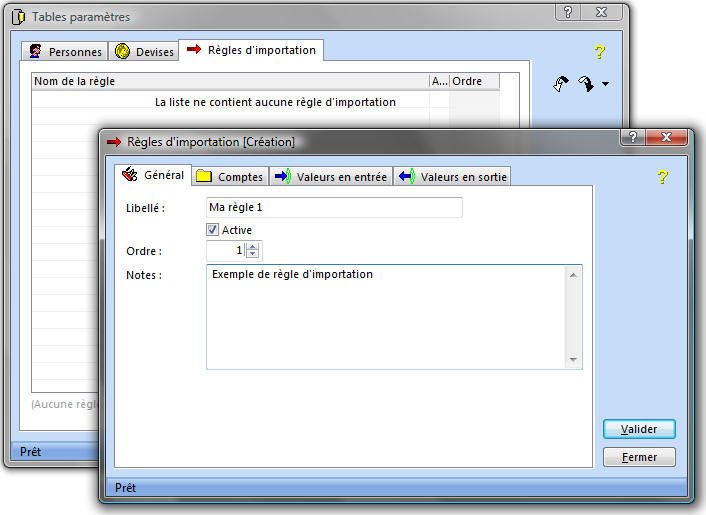Image resolution: width=706 pixels, height=515 pixels.
Task: Click the yellow help icon in Règles d'importation dialog
Action: pyautogui.click(x=661, y=177)
